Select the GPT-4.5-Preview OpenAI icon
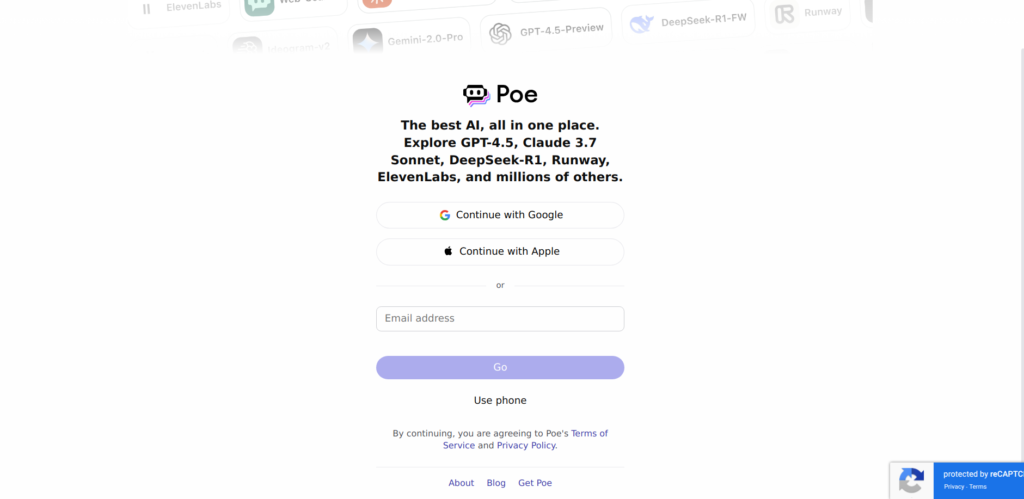This screenshot has width=1024, height=499. tap(500, 33)
